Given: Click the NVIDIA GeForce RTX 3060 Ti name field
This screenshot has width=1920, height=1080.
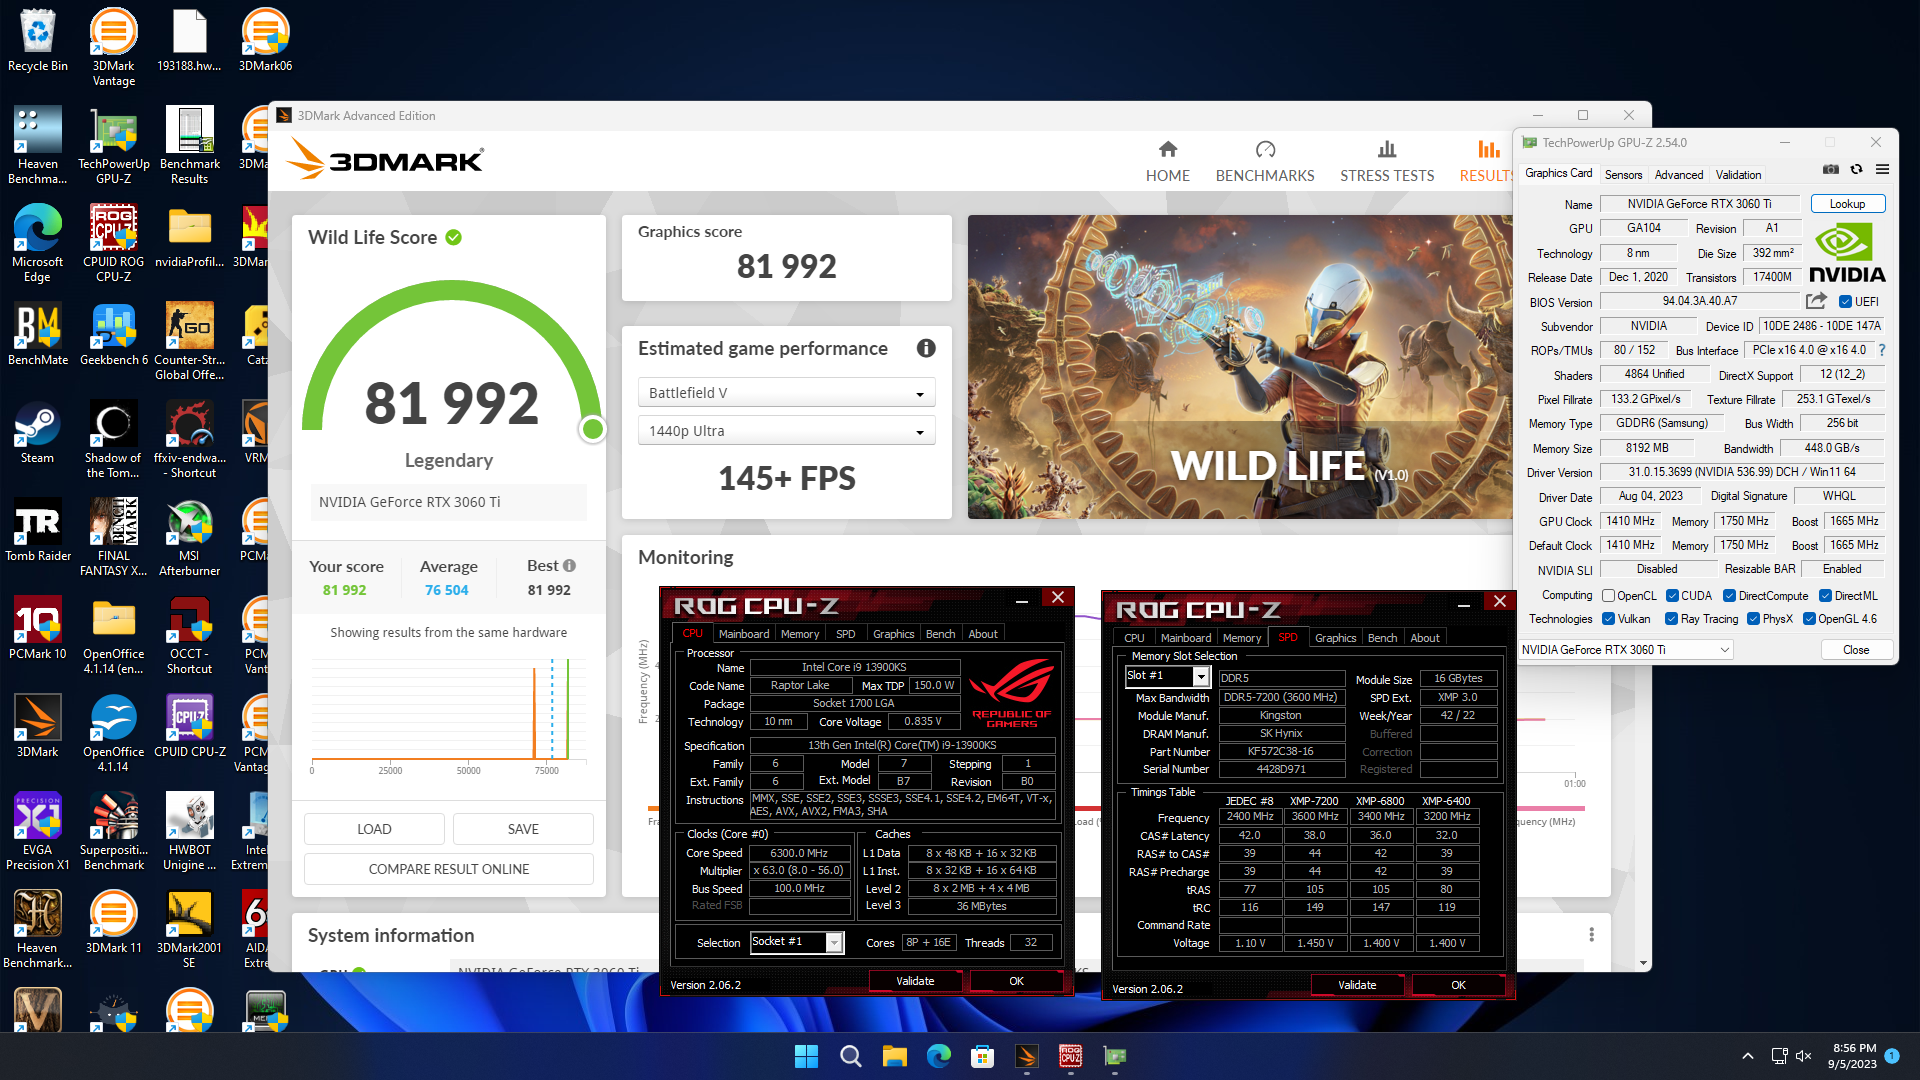Looking at the screenshot, I should tap(1699, 204).
